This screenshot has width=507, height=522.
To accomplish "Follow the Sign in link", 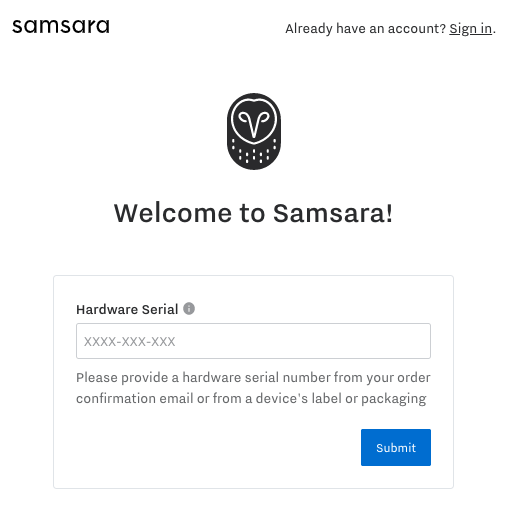I will pos(470,29).
